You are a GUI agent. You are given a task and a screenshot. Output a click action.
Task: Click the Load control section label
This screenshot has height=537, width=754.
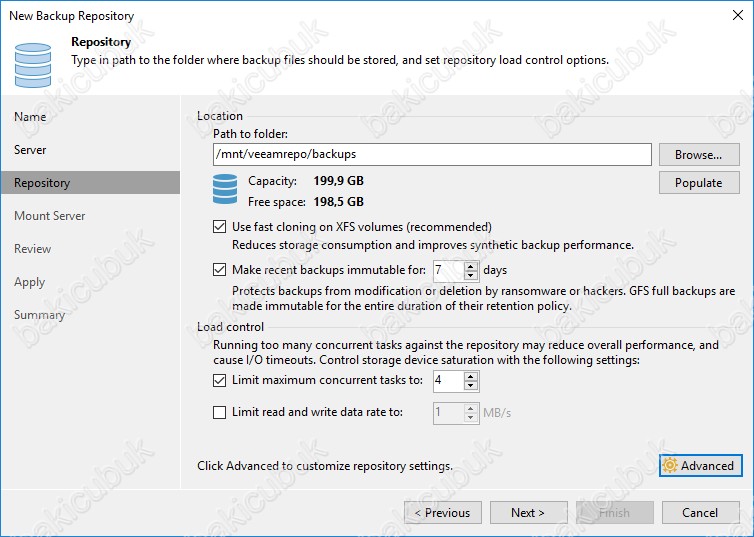pos(230,327)
